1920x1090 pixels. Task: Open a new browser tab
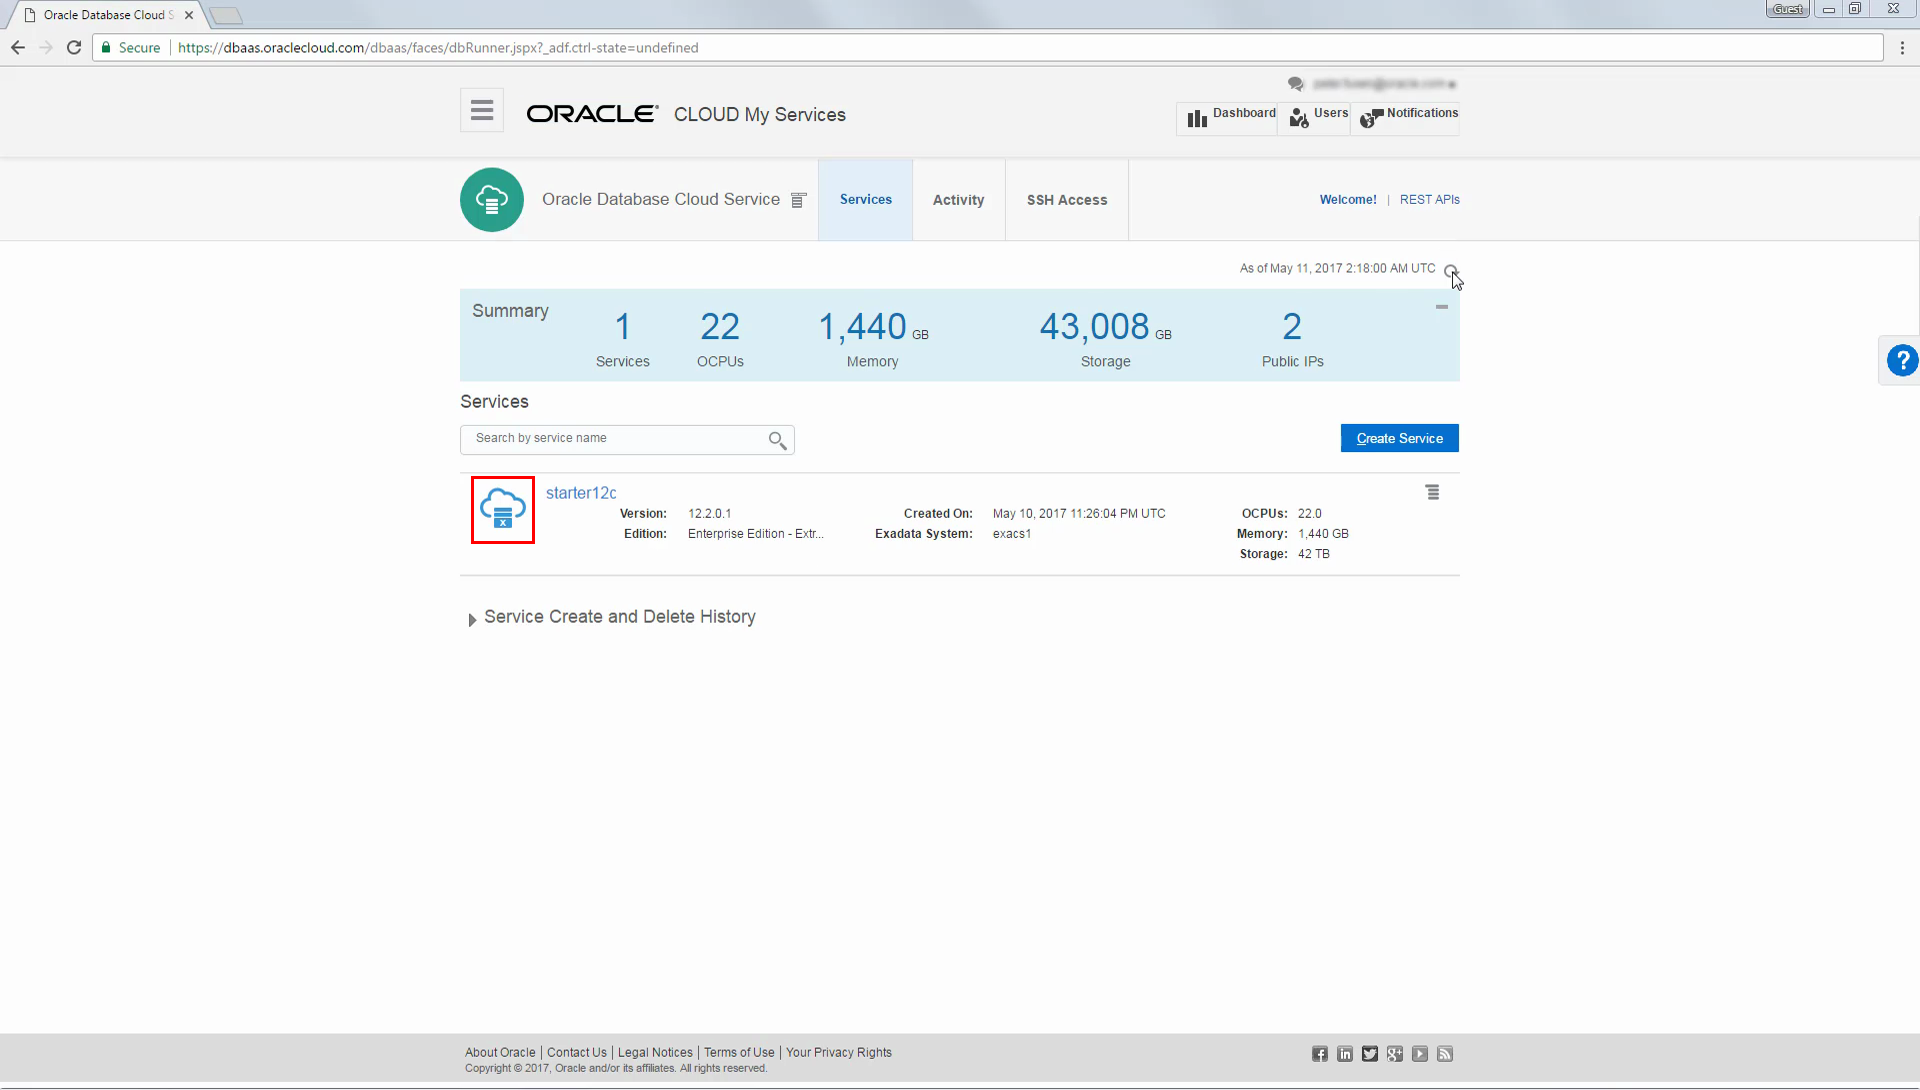pos(226,15)
